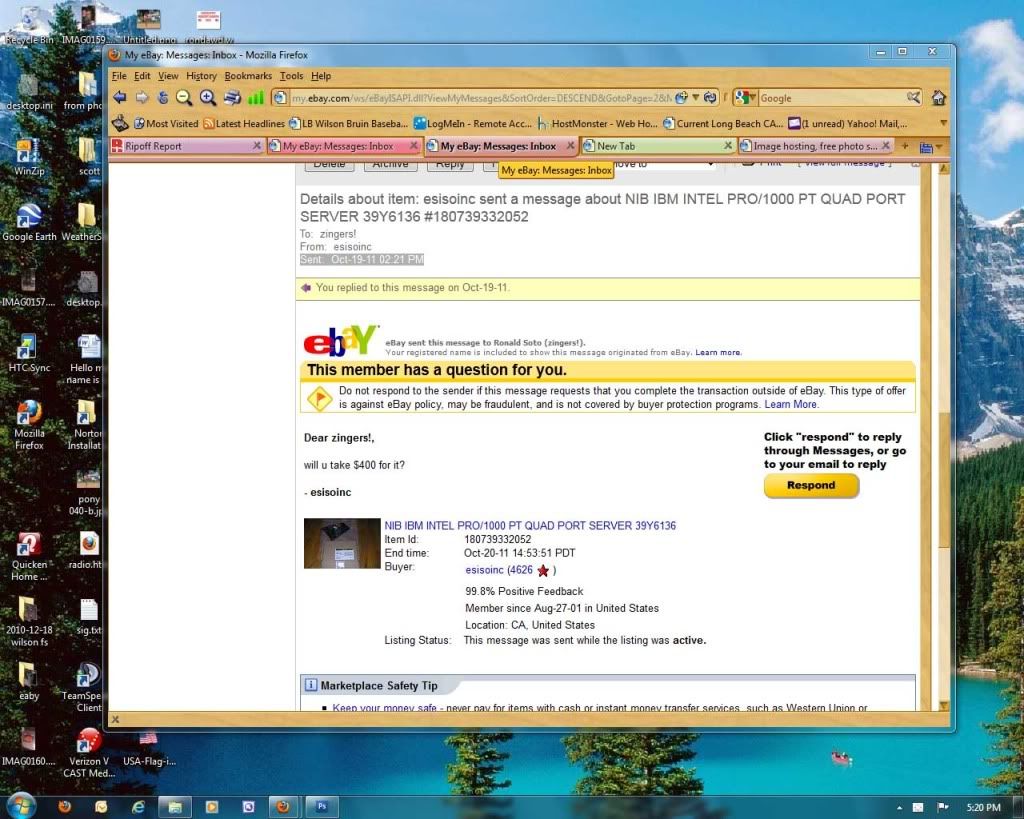
Task: Open the Bookmarks menu
Action: (248, 76)
